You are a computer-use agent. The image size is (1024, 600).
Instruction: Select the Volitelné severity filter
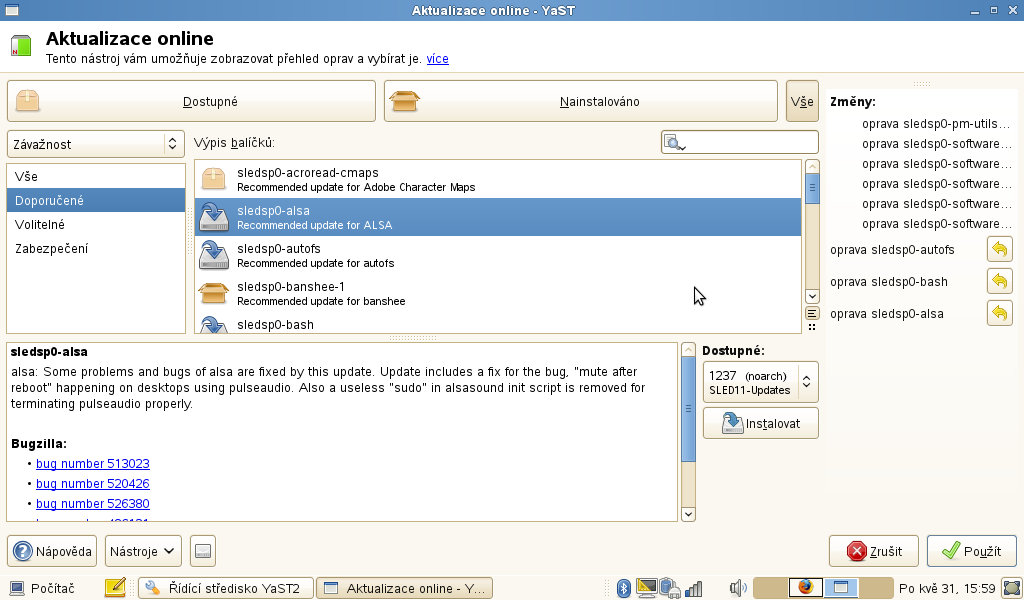96,225
